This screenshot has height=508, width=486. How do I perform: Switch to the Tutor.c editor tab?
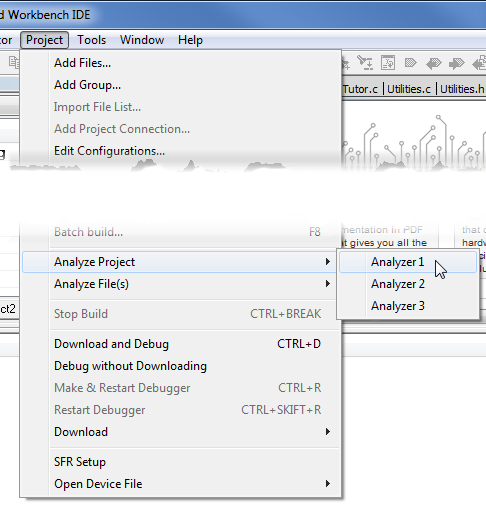[x=361, y=89]
